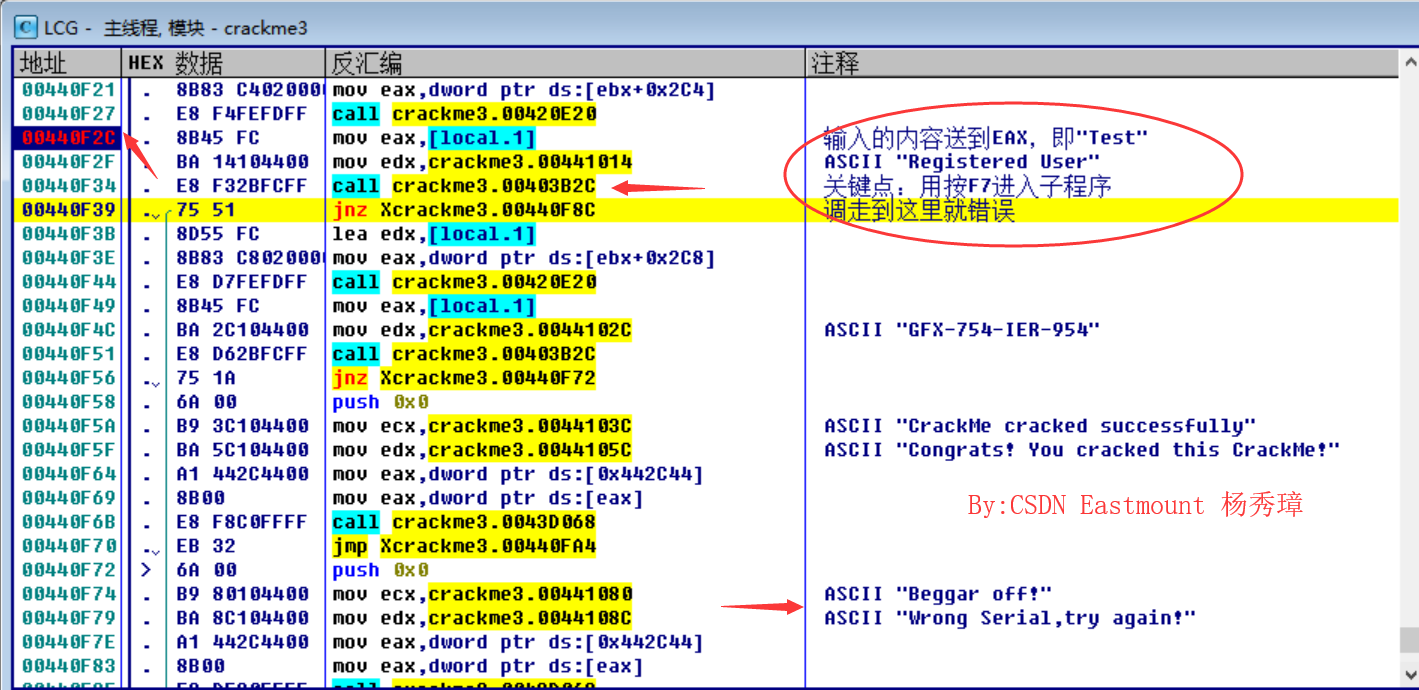Select 'mov edx,crackme3.0044108C' instruction
The width and height of the screenshot is (1419, 690).
[482, 618]
